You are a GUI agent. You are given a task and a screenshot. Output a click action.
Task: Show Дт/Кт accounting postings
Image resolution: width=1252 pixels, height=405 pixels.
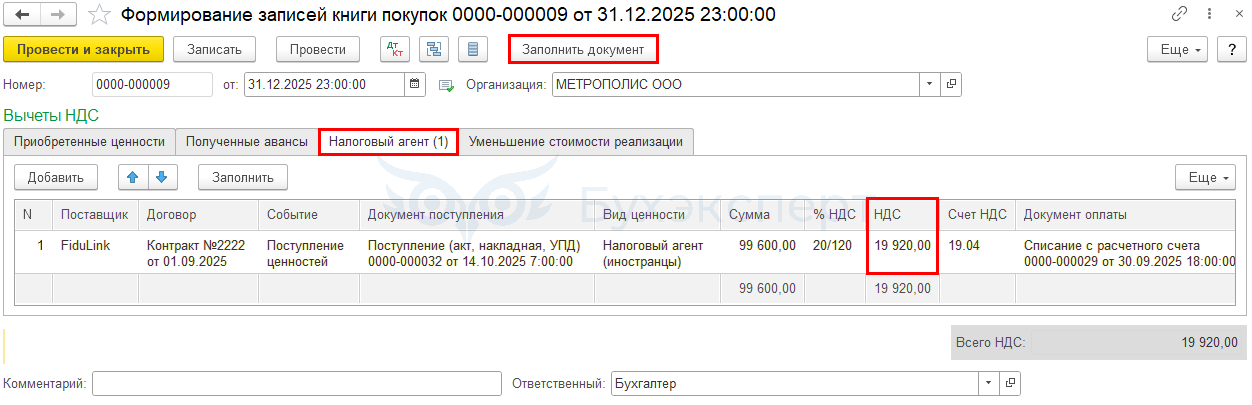(395, 49)
